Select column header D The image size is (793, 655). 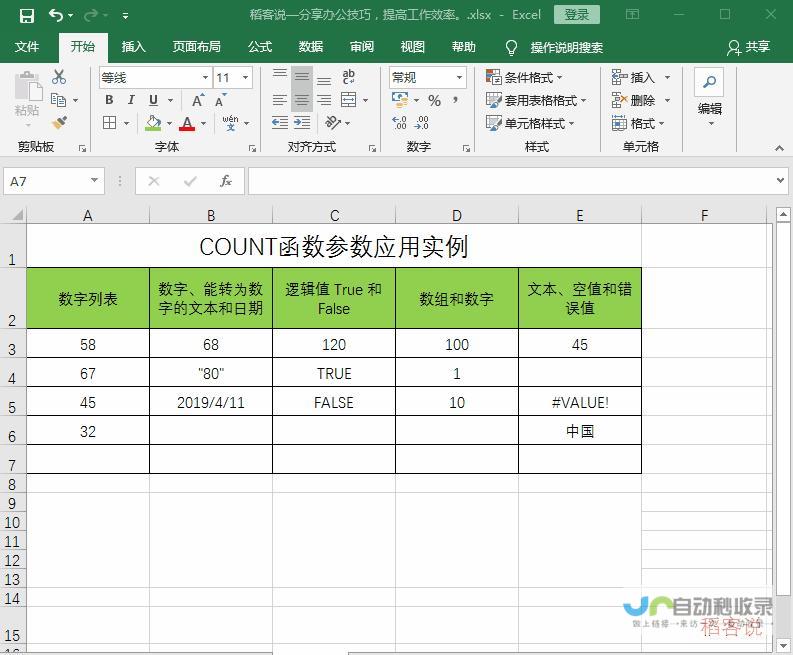click(457, 215)
